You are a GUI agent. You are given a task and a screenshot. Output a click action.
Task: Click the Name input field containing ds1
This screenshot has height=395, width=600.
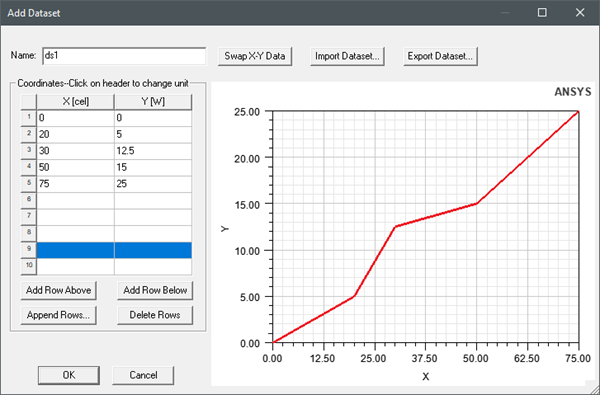[x=124, y=56]
